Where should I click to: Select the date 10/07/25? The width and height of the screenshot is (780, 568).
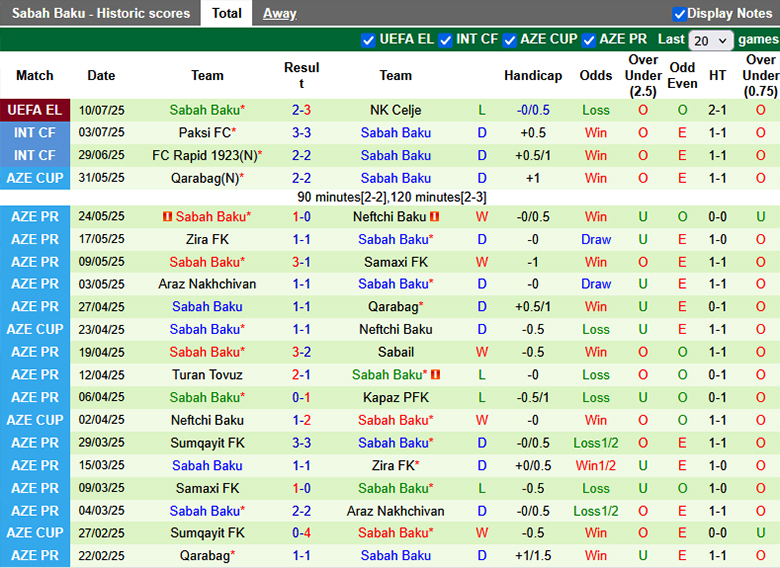(x=101, y=110)
